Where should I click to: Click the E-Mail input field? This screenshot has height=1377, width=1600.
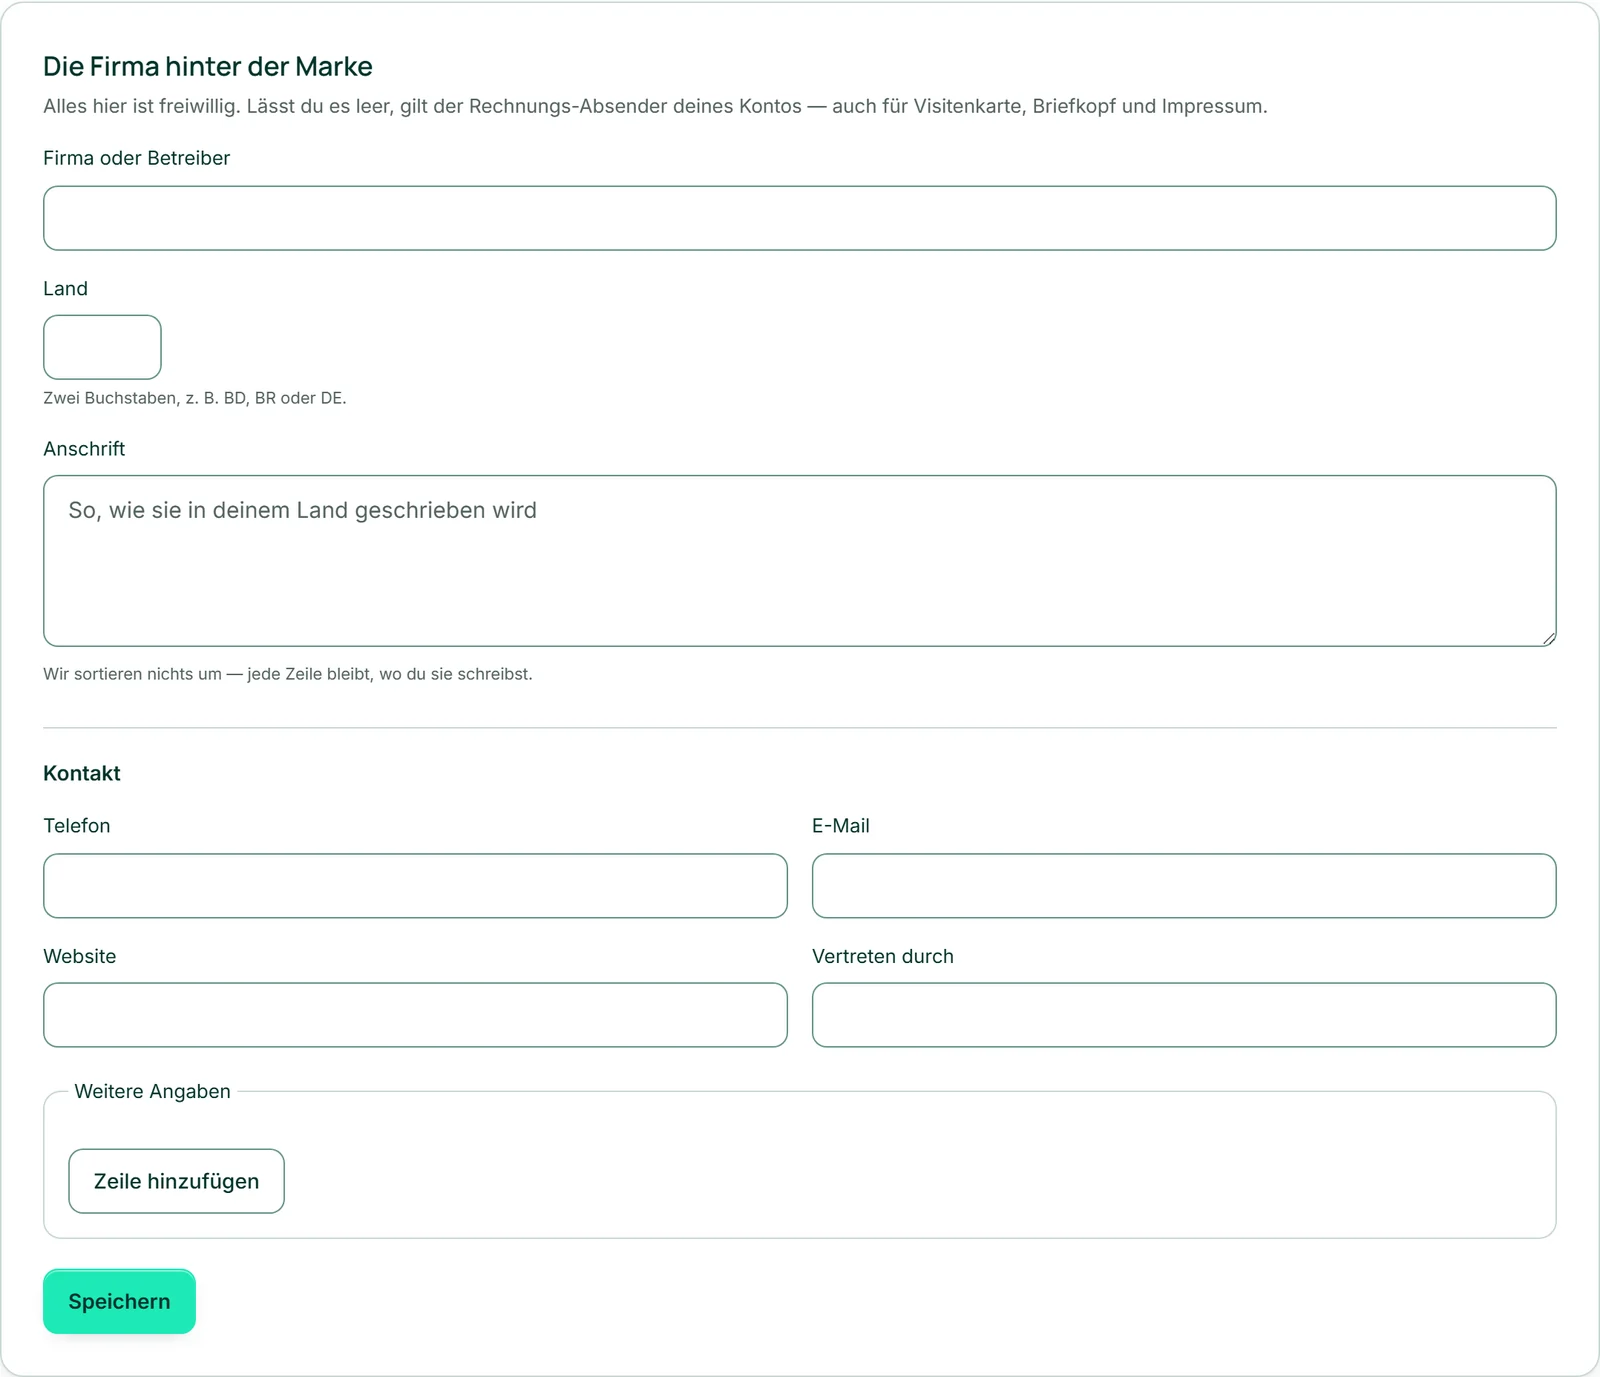tap(1184, 886)
